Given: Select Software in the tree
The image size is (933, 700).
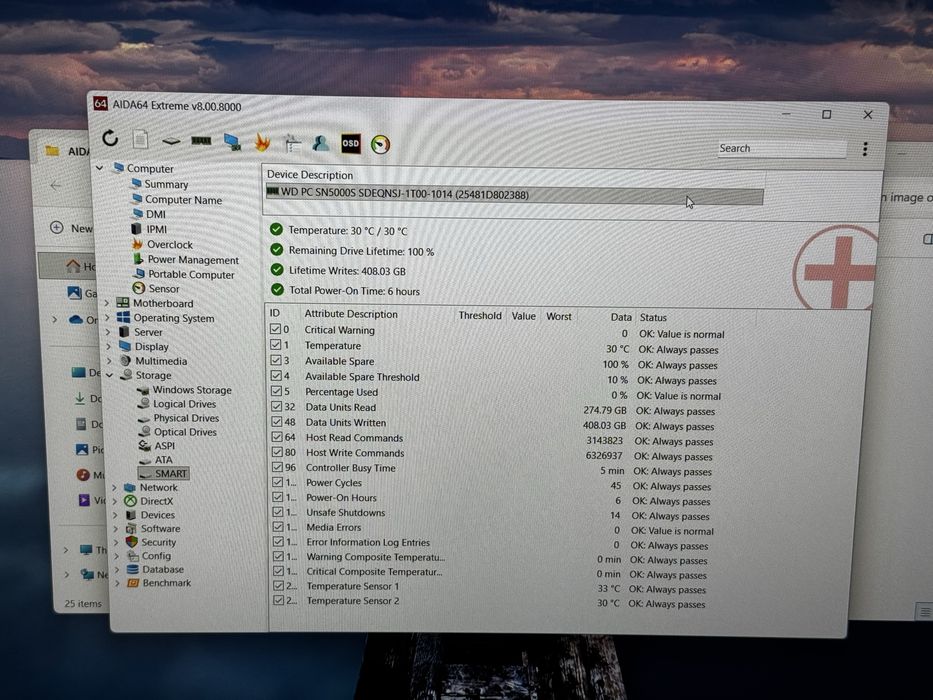Looking at the screenshot, I should 161,529.
